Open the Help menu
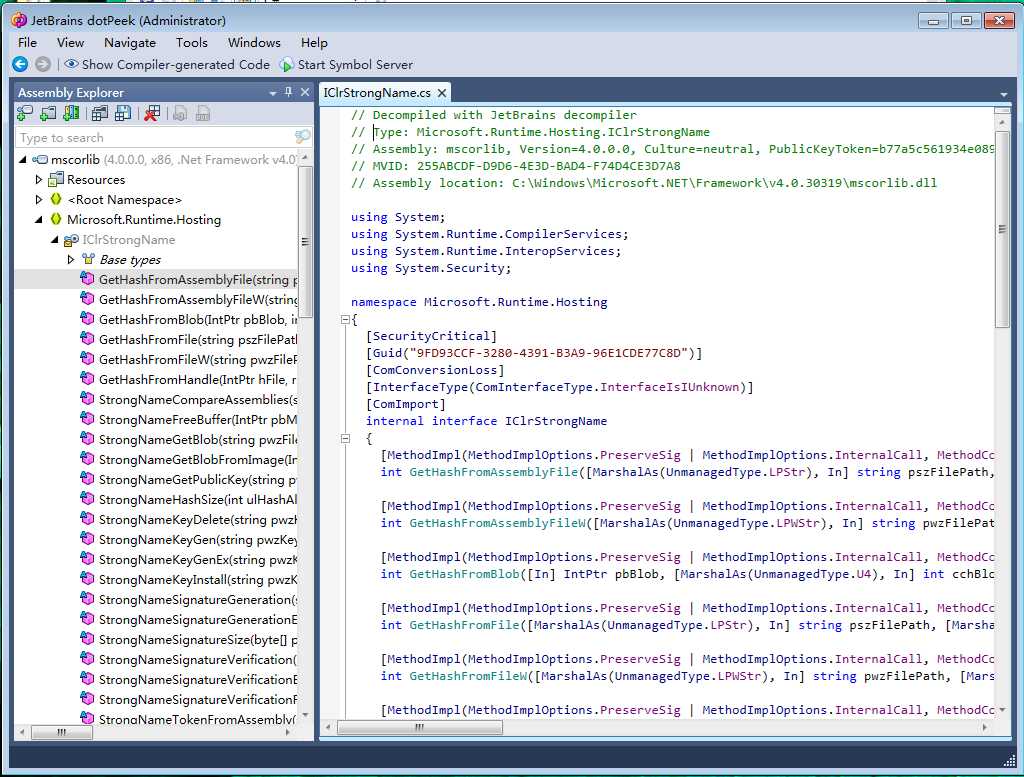The height and width of the screenshot is (777, 1024). (x=314, y=42)
